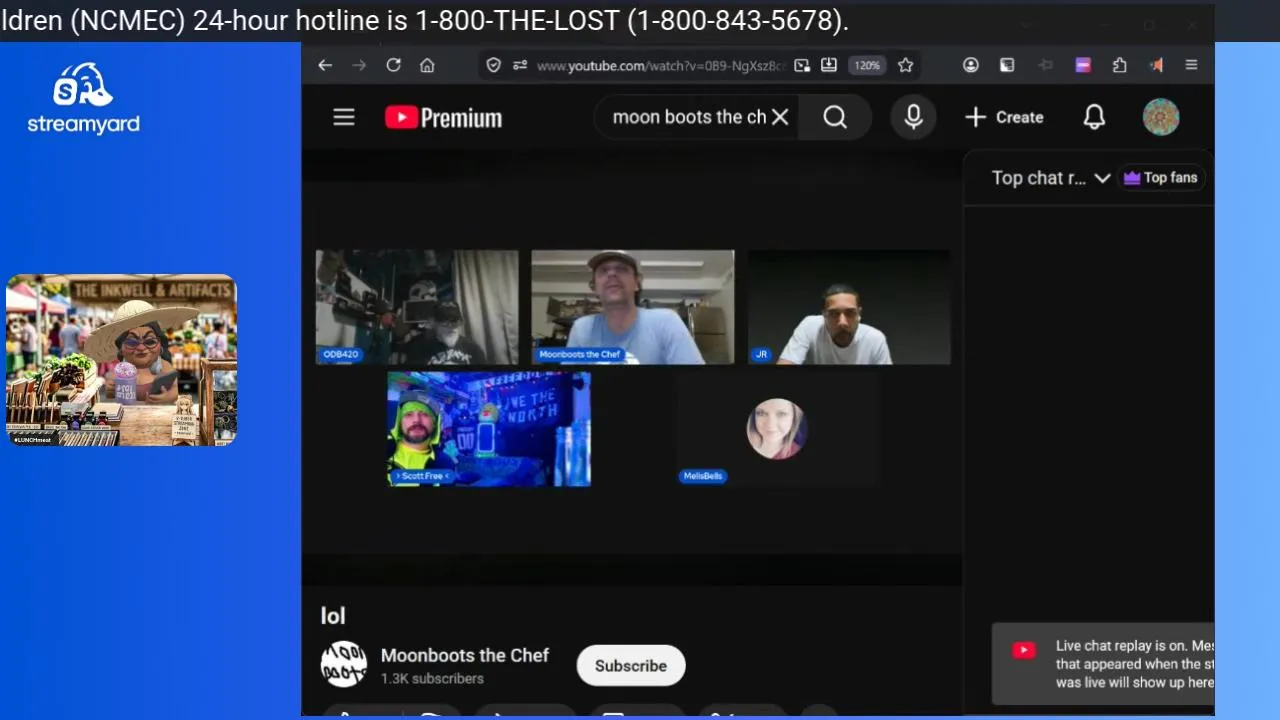1280x720 pixels.
Task: Reload the page with the refresh icon
Action: pos(393,65)
